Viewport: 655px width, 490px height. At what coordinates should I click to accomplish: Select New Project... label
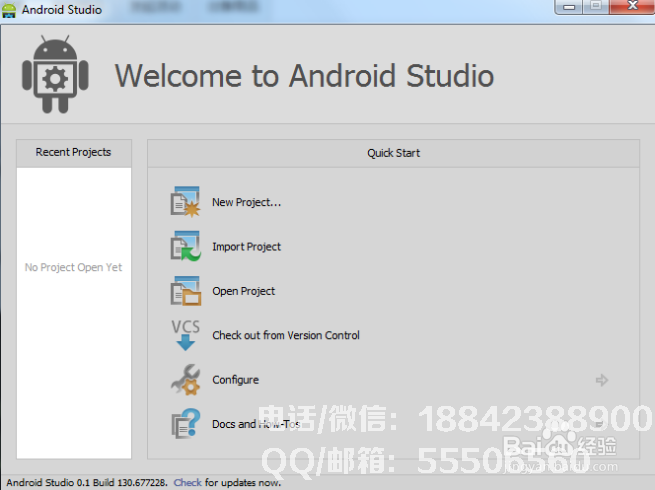(246, 202)
